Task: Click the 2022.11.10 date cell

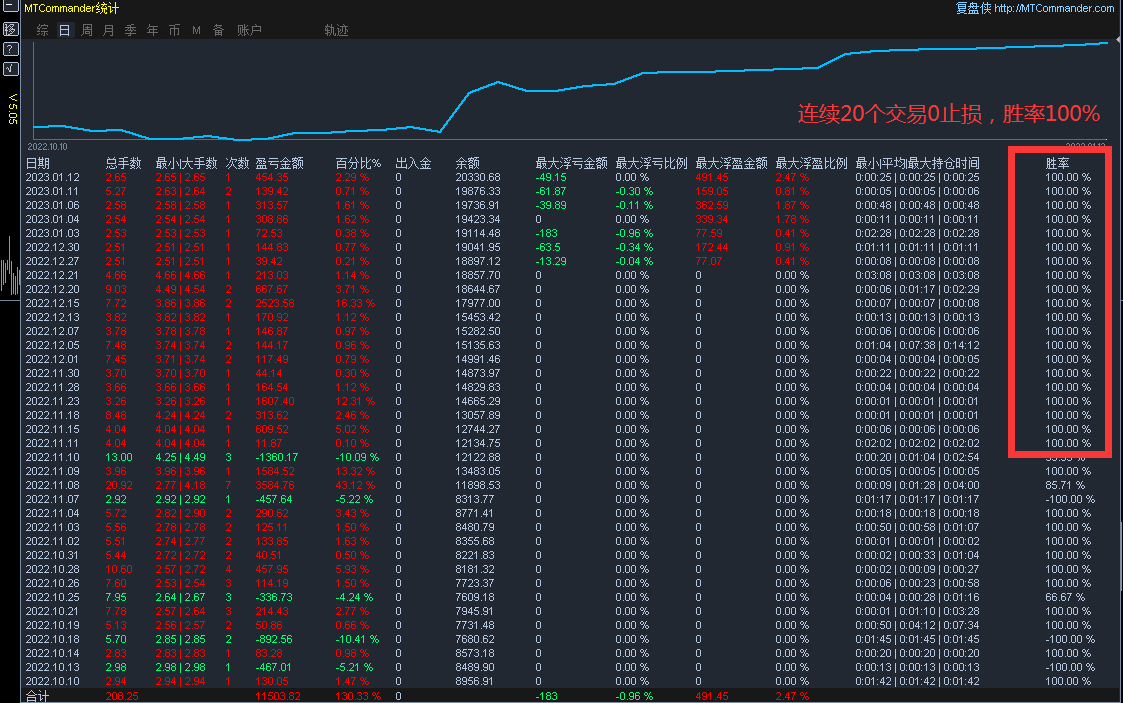Action: pyautogui.click(x=53, y=457)
